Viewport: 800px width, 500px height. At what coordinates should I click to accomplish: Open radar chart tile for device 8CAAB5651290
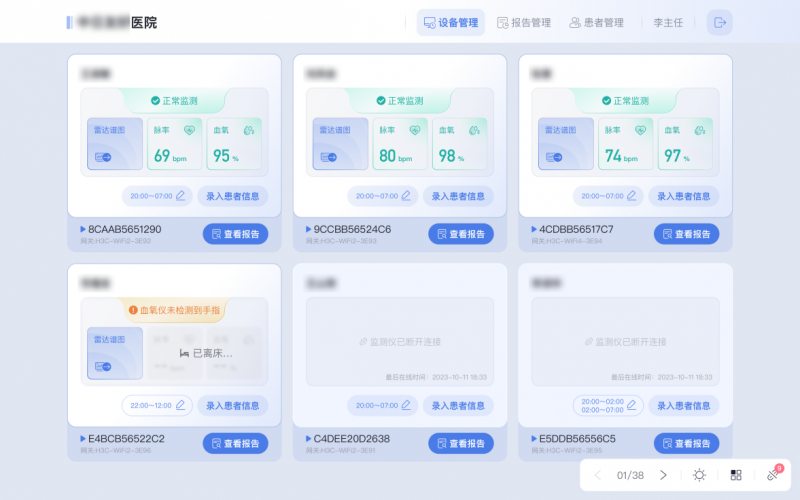tap(115, 144)
